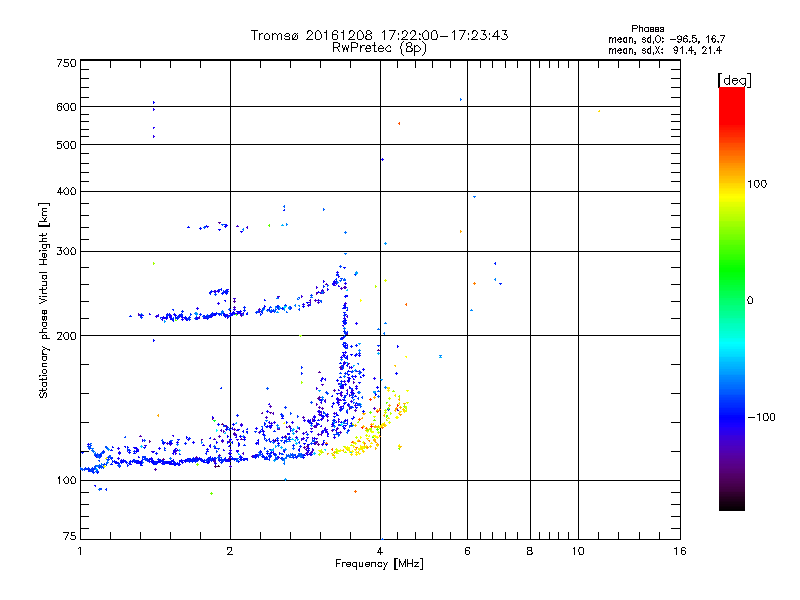The width and height of the screenshot is (800, 600).
Task: Click the '0' colorbar tick label
Action: 750,301
